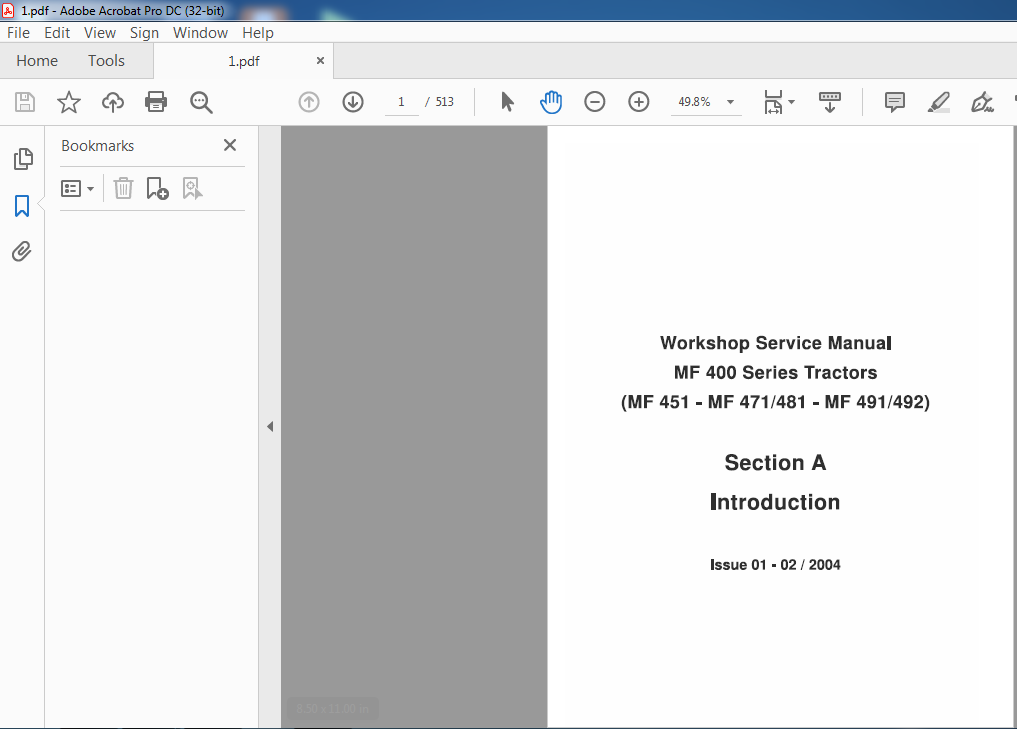The width and height of the screenshot is (1017, 729).
Task: Switch to the Home tab
Action: tap(37, 61)
